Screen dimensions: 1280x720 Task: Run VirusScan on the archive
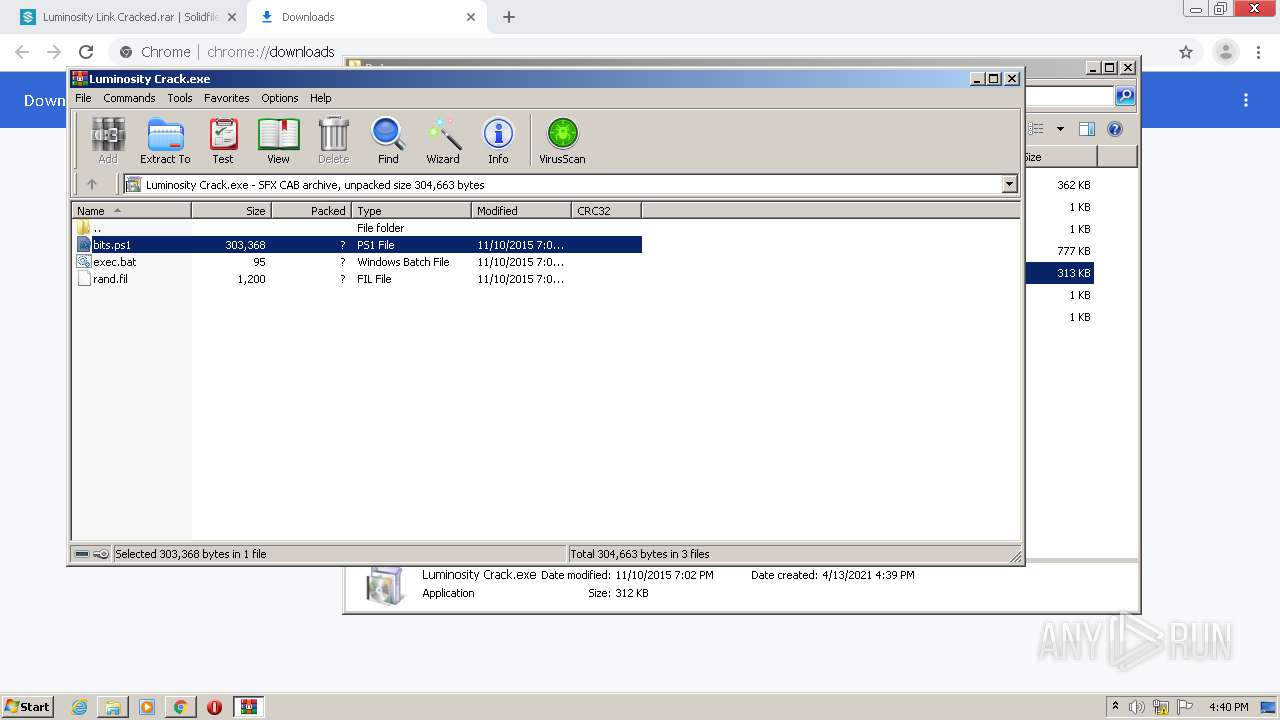562,140
